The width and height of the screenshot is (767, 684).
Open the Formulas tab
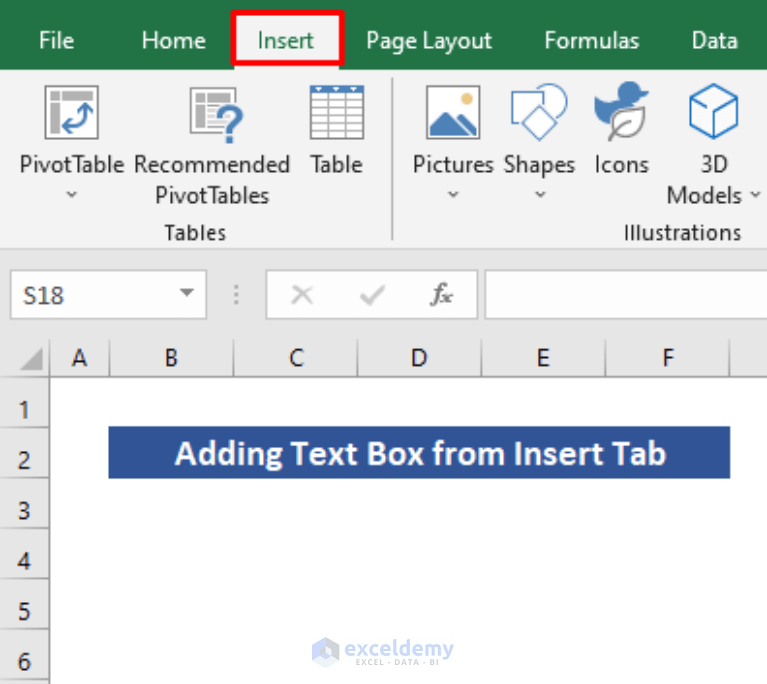[592, 41]
